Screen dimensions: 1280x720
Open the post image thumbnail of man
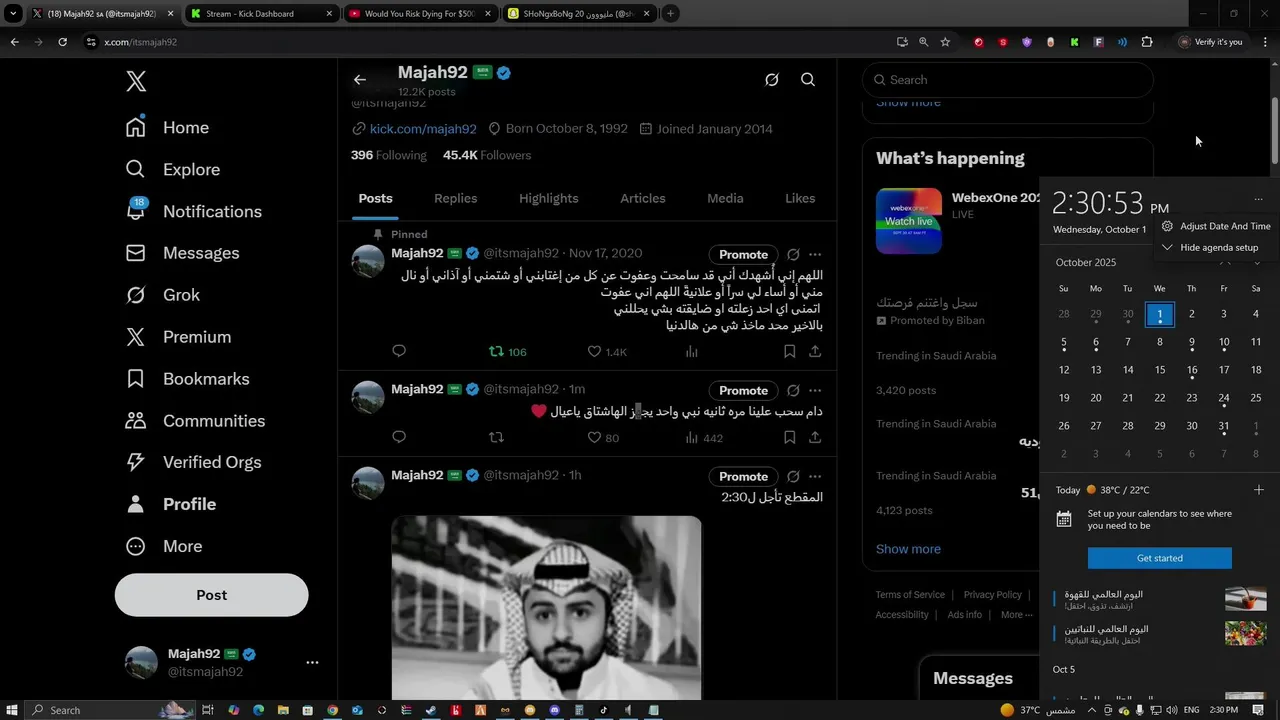(546, 608)
